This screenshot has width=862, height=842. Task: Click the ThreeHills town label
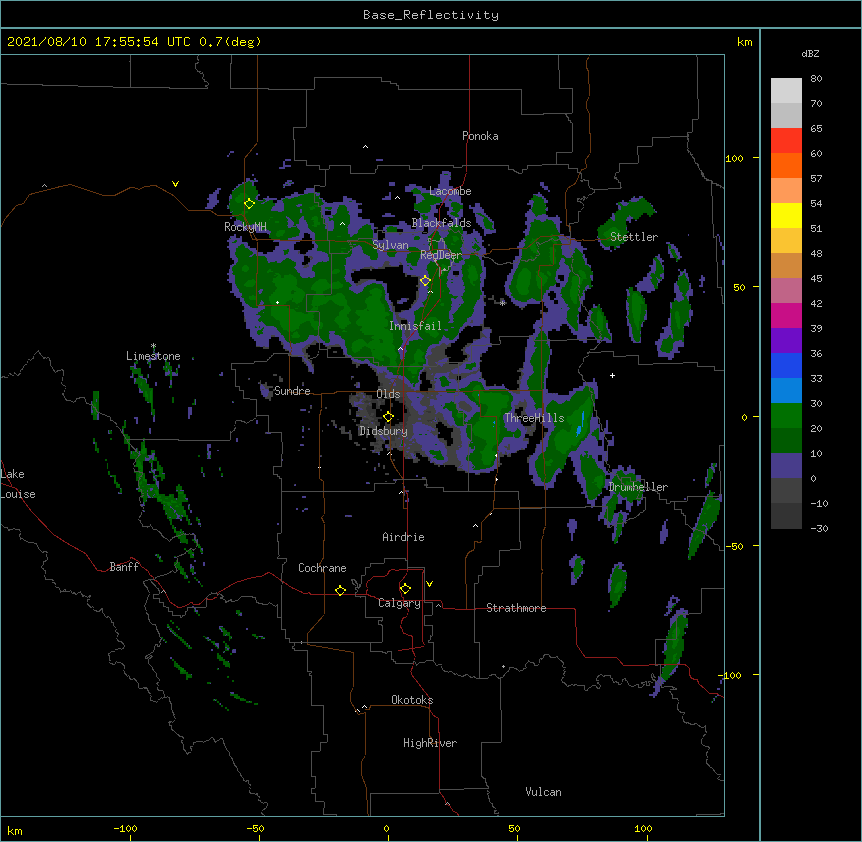click(534, 418)
